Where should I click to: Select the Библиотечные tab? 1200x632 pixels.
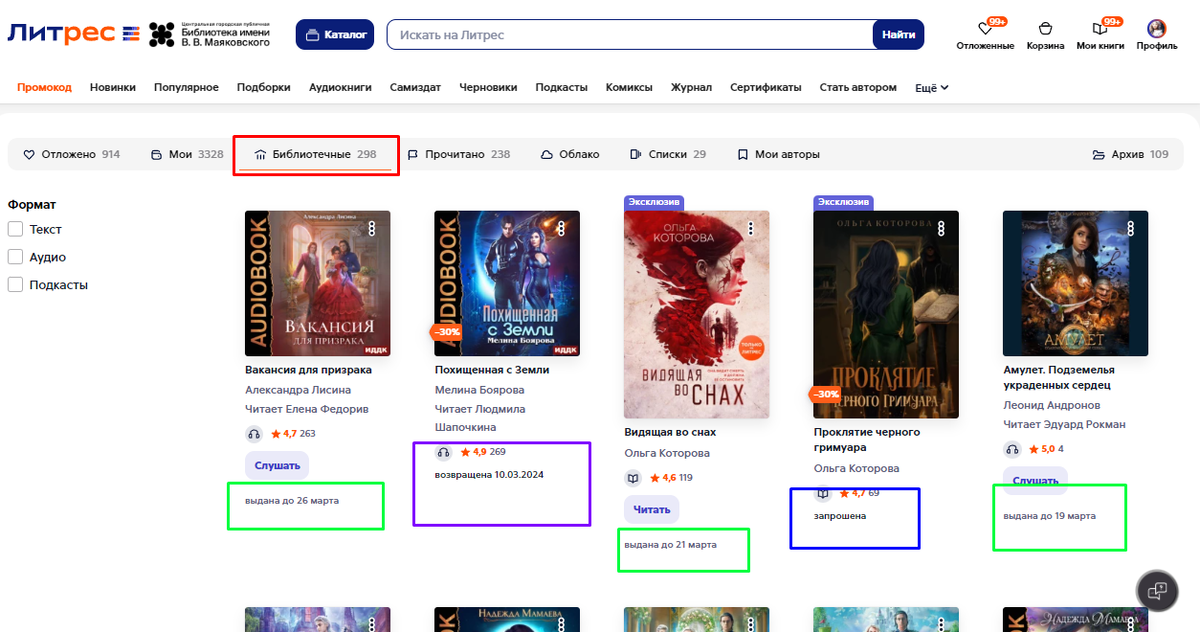point(316,155)
